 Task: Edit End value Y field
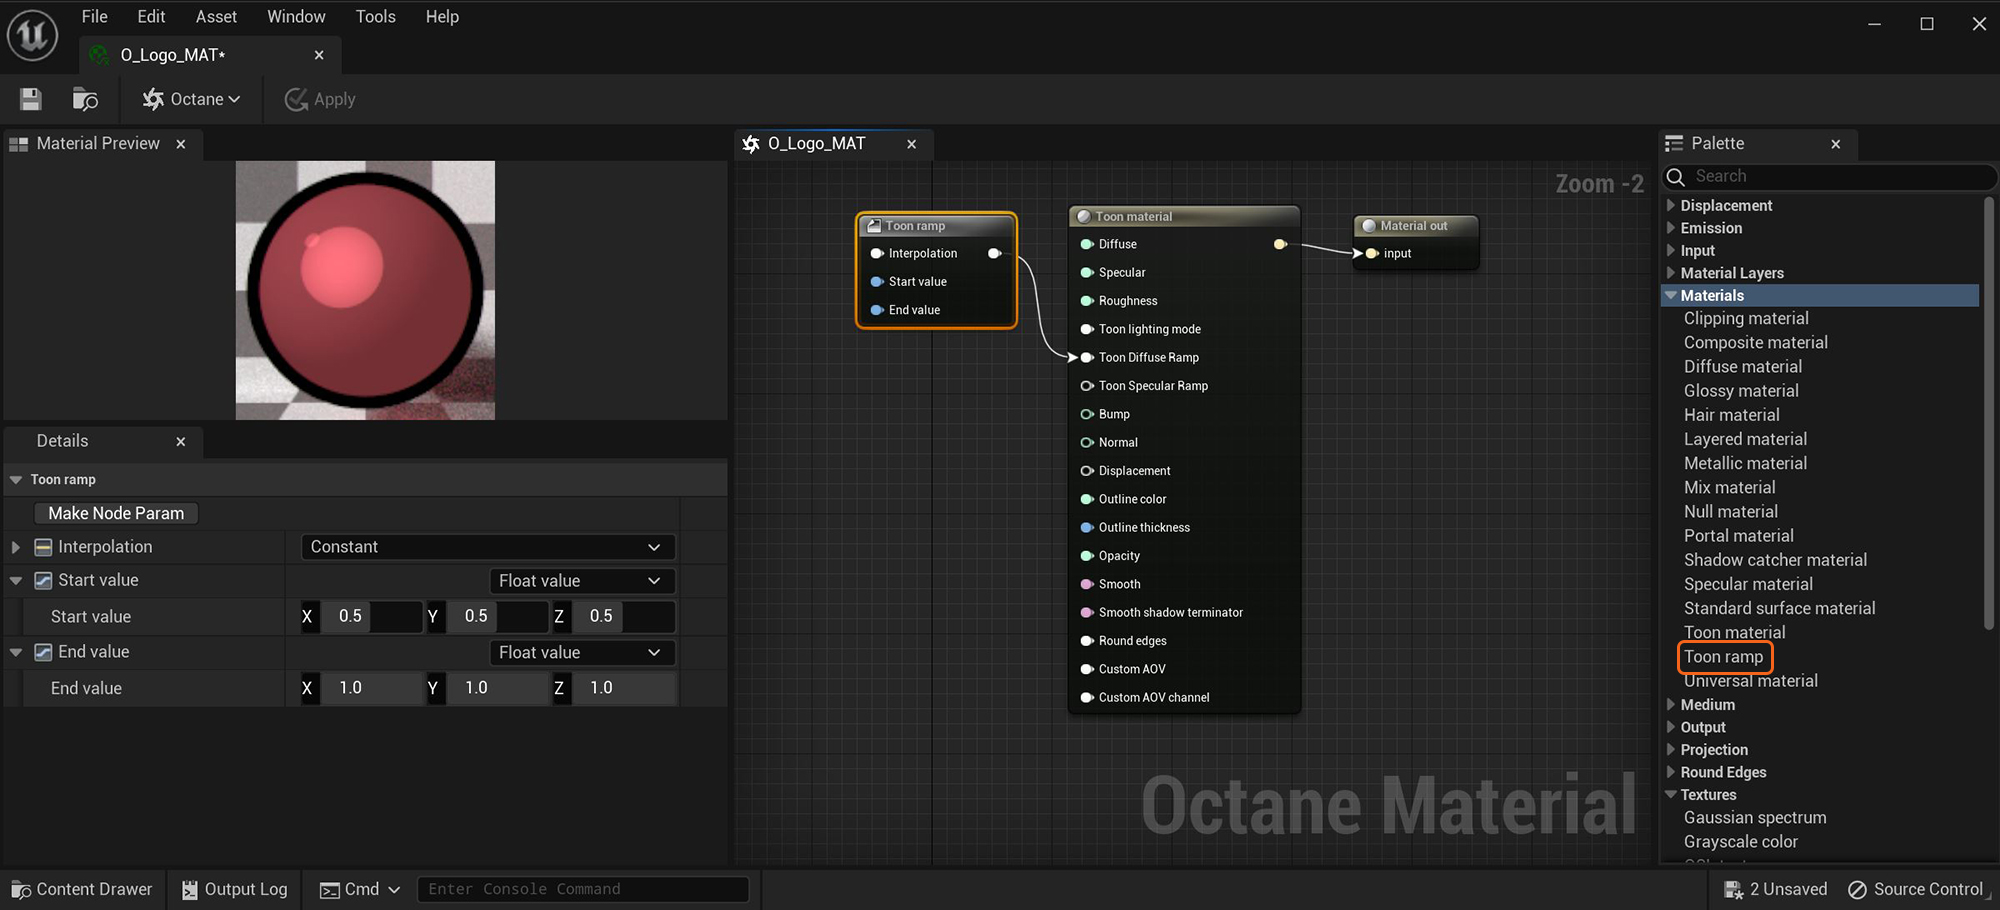click(497, 688)
